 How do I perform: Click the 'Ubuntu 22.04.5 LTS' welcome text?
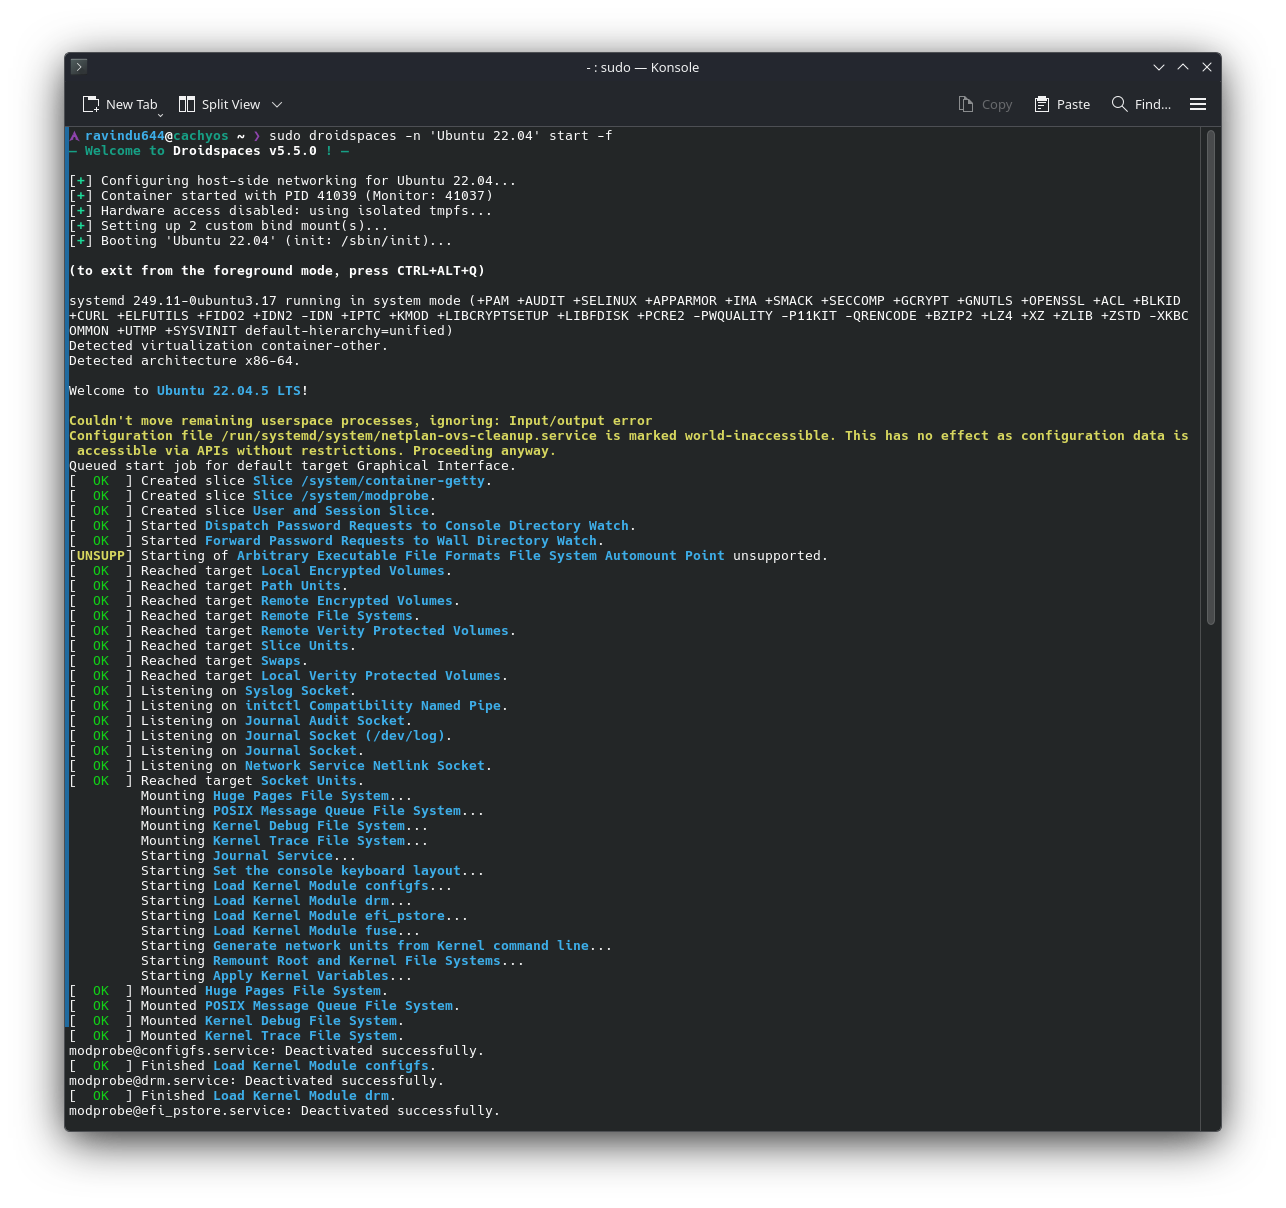[x=229, y=391]
